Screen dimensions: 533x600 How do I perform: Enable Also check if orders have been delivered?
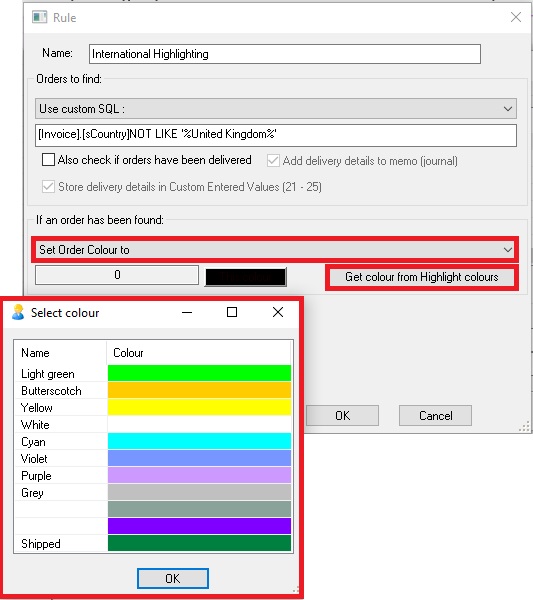pyautogui.click(x=48, y=160)
